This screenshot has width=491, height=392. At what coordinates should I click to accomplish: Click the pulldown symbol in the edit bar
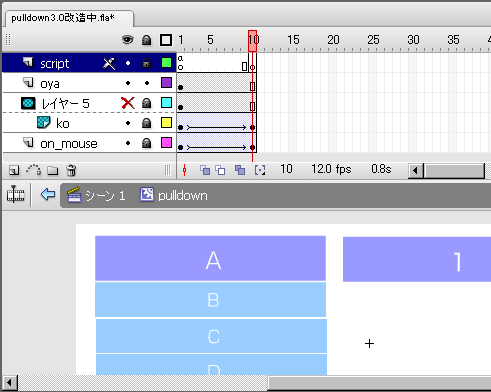[174, 195]
